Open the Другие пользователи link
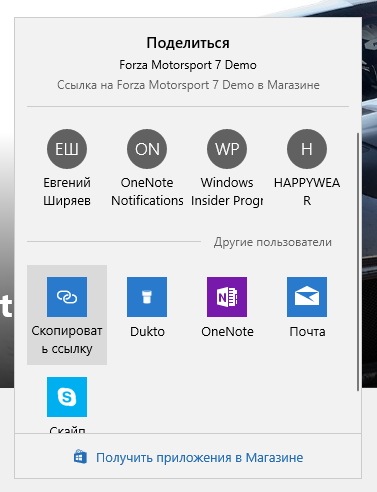The image size is (377, 492). 273,242
